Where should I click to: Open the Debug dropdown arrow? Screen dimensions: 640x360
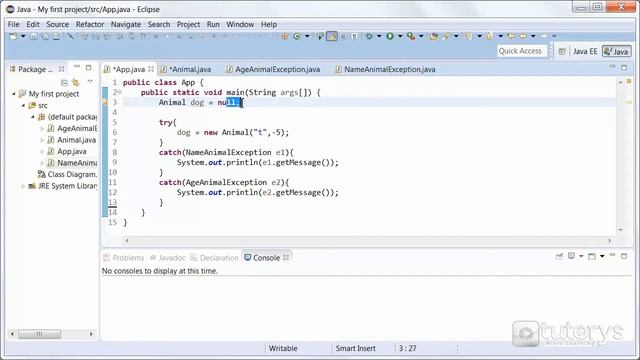point(379,36)
